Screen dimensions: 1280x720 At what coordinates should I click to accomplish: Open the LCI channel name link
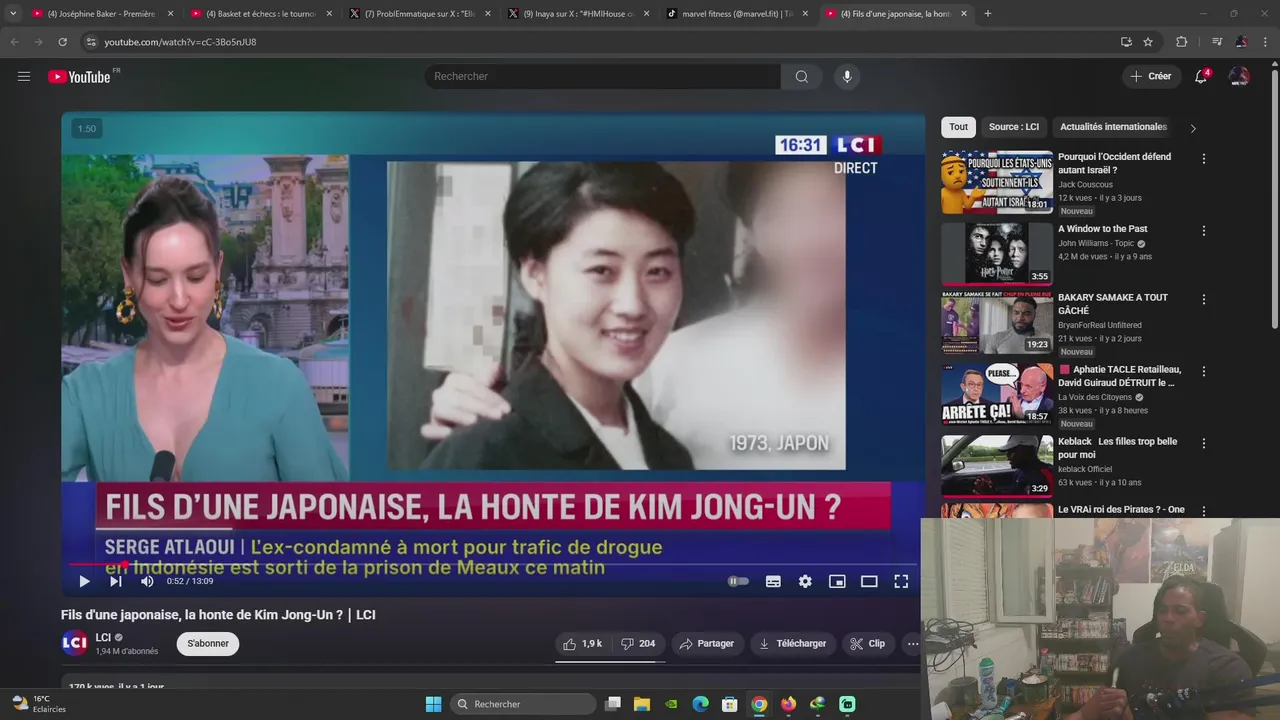tap(103, 638)
